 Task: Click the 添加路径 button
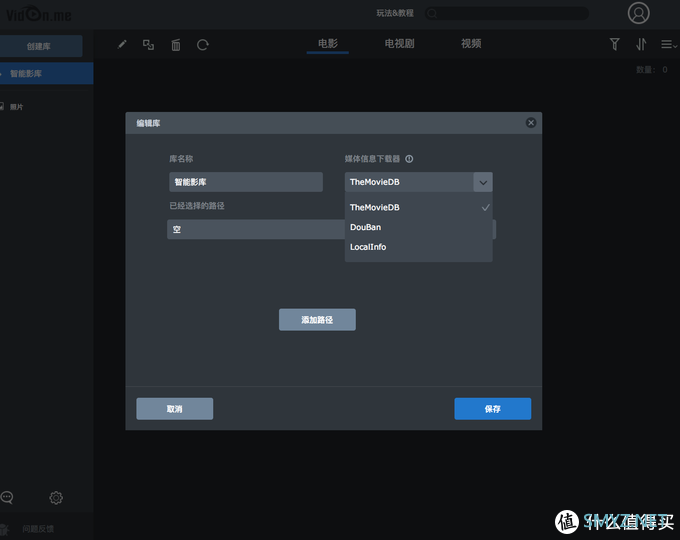(x=317, y=320)
